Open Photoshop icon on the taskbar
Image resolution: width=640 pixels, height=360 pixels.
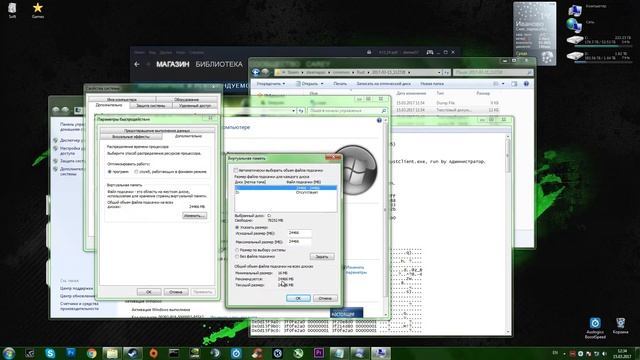click(x=71, y=353)
